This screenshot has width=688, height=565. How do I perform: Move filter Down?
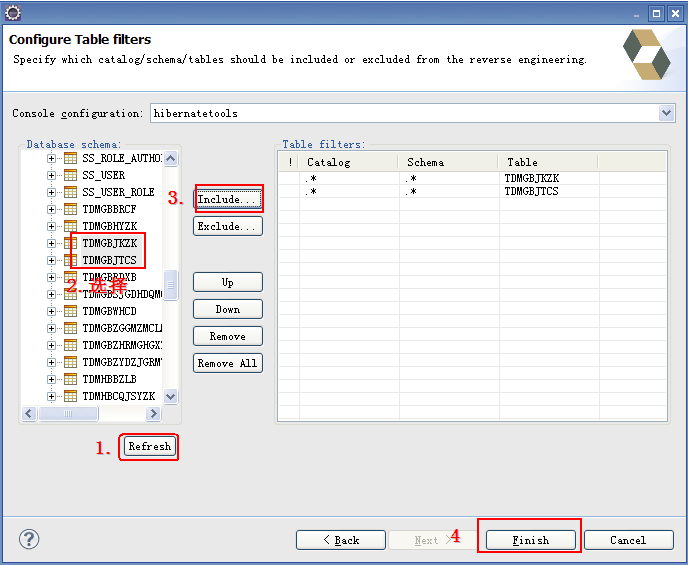pos(228,309)
